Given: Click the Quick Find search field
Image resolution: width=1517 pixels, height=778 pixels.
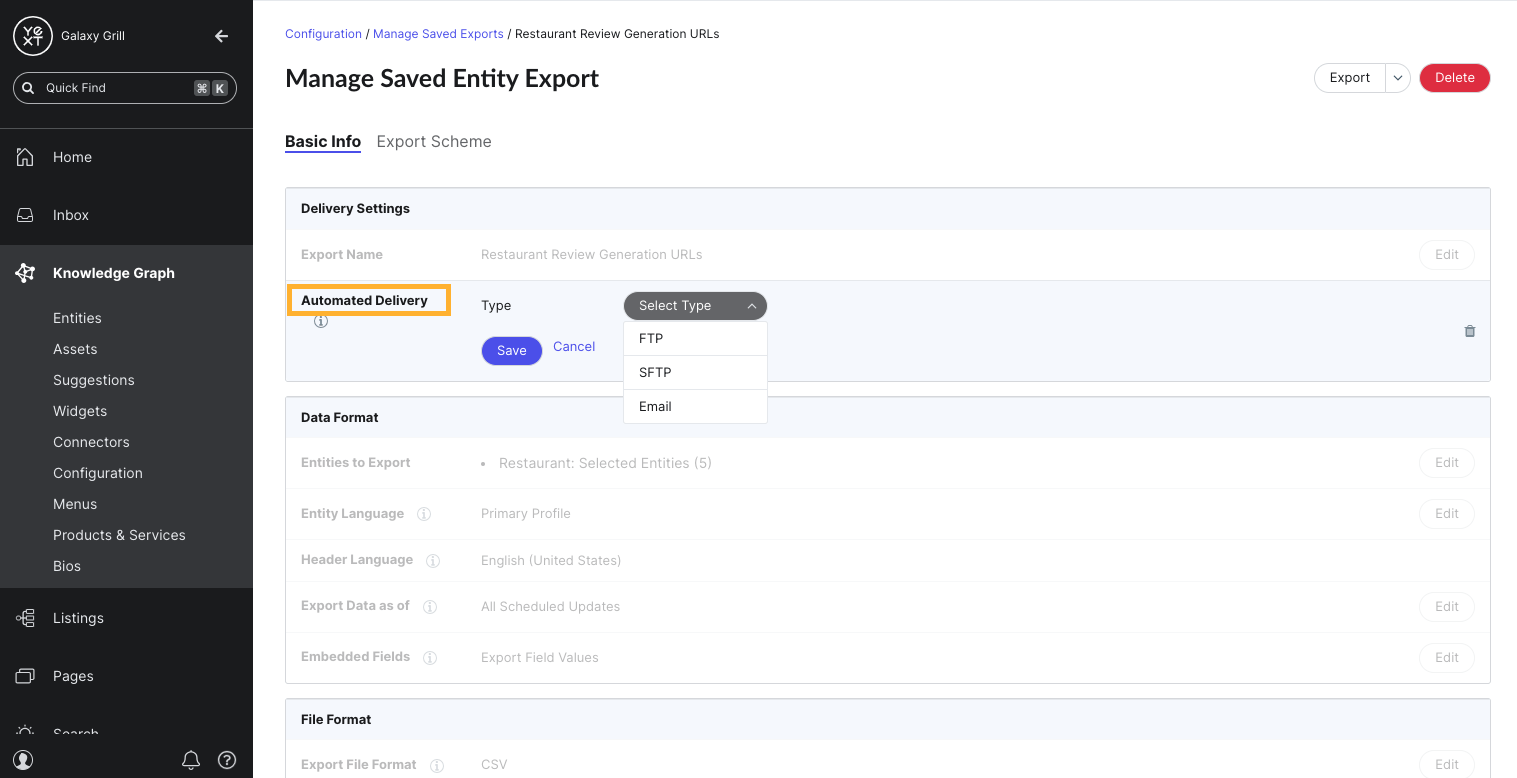Looking at the screenshot, I should pyautogui.click(x=125, y=88).
